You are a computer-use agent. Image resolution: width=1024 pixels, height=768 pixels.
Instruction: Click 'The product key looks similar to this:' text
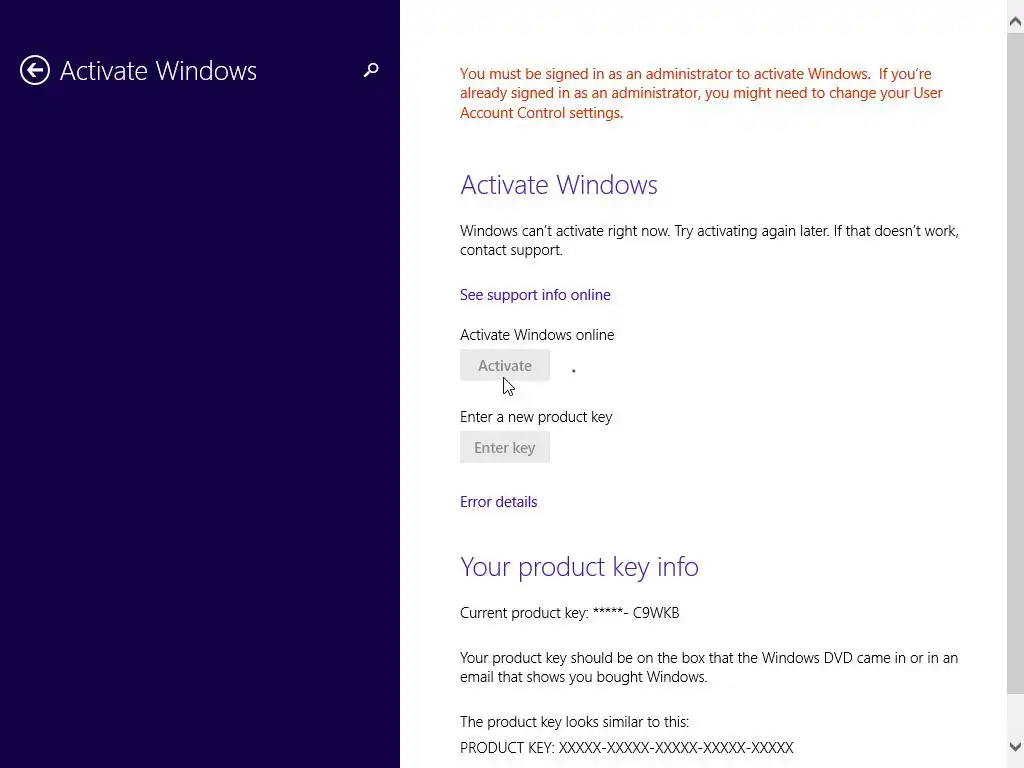574,722
